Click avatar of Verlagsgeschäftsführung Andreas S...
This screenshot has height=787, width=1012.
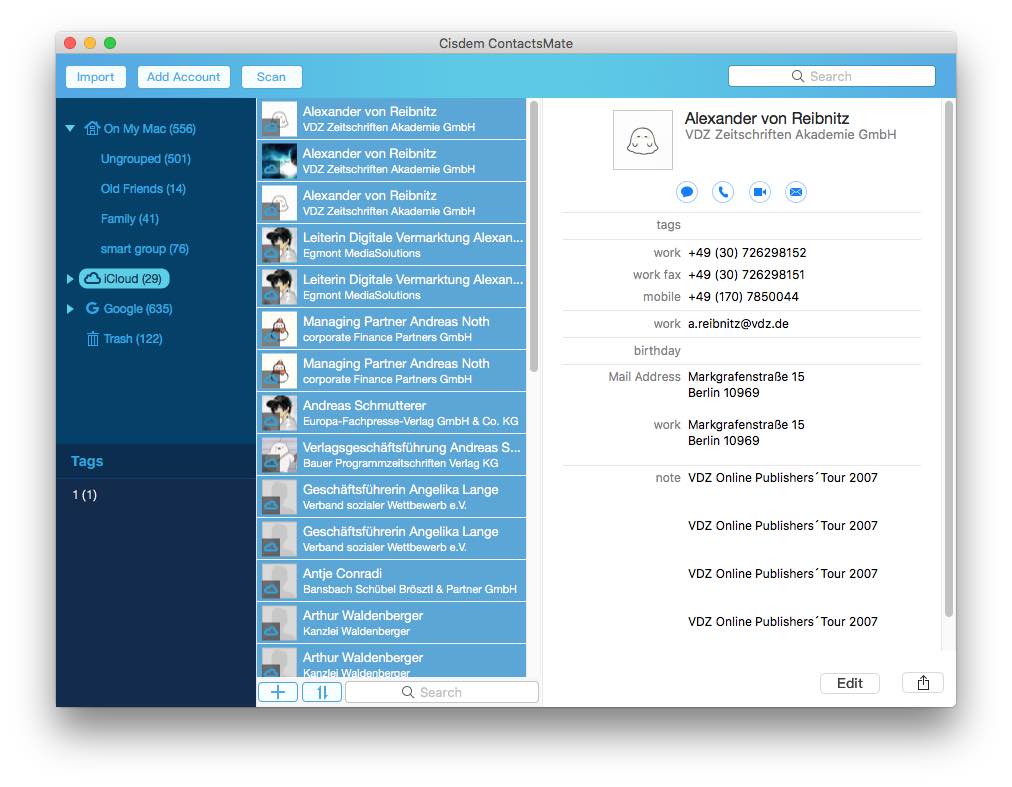[279, 455]
